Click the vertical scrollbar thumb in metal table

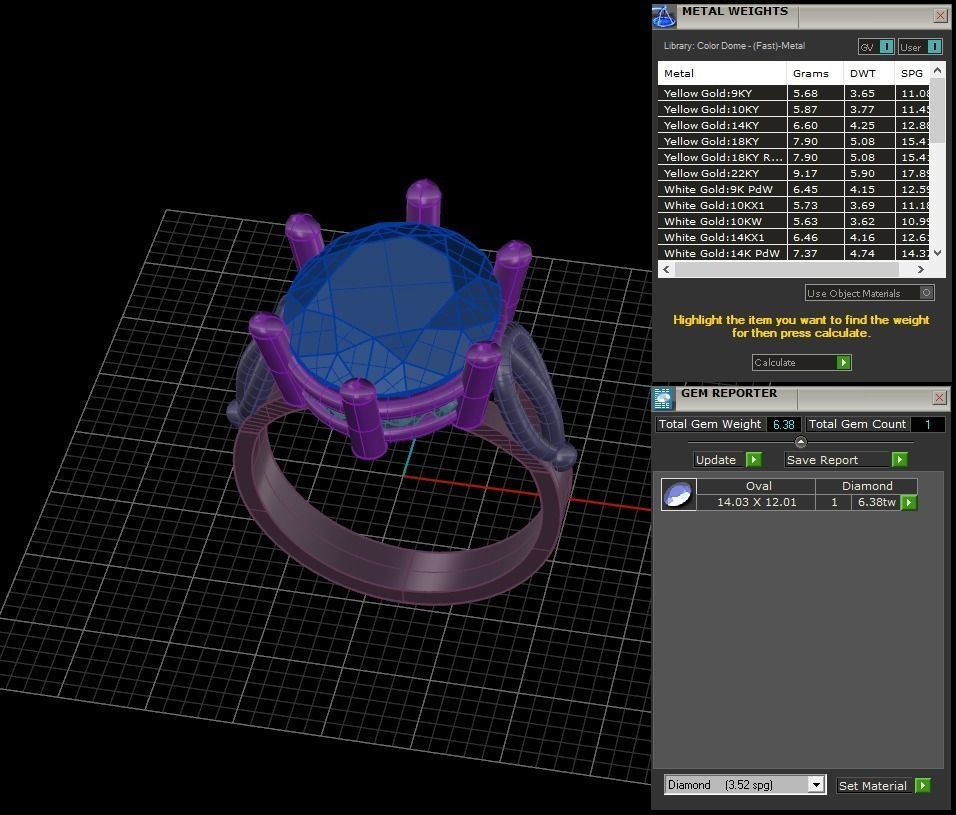[938, 110]
